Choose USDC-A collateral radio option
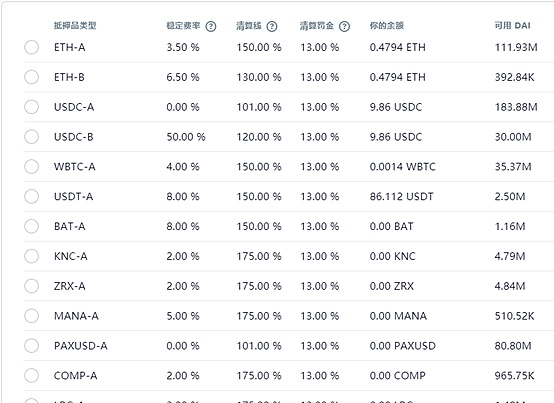 pos(31,107)
